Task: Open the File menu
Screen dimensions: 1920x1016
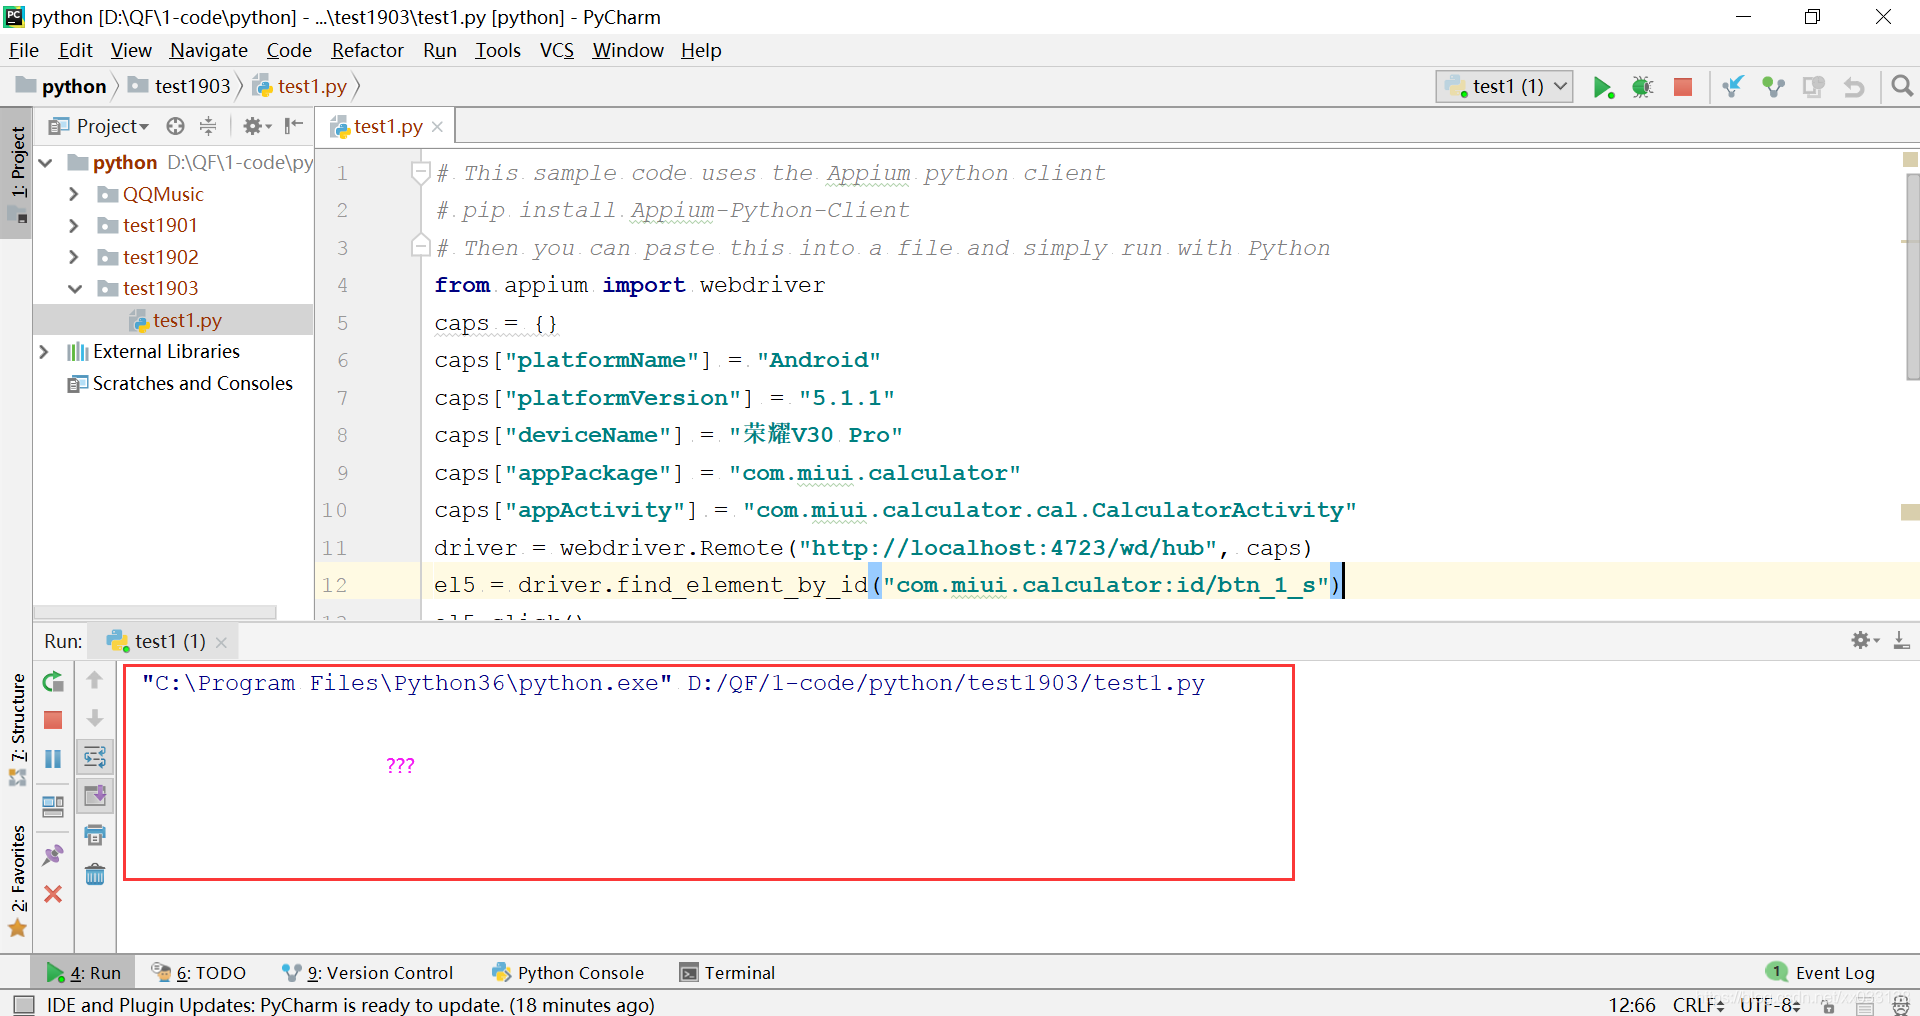Action: click(x=24, y=50)
